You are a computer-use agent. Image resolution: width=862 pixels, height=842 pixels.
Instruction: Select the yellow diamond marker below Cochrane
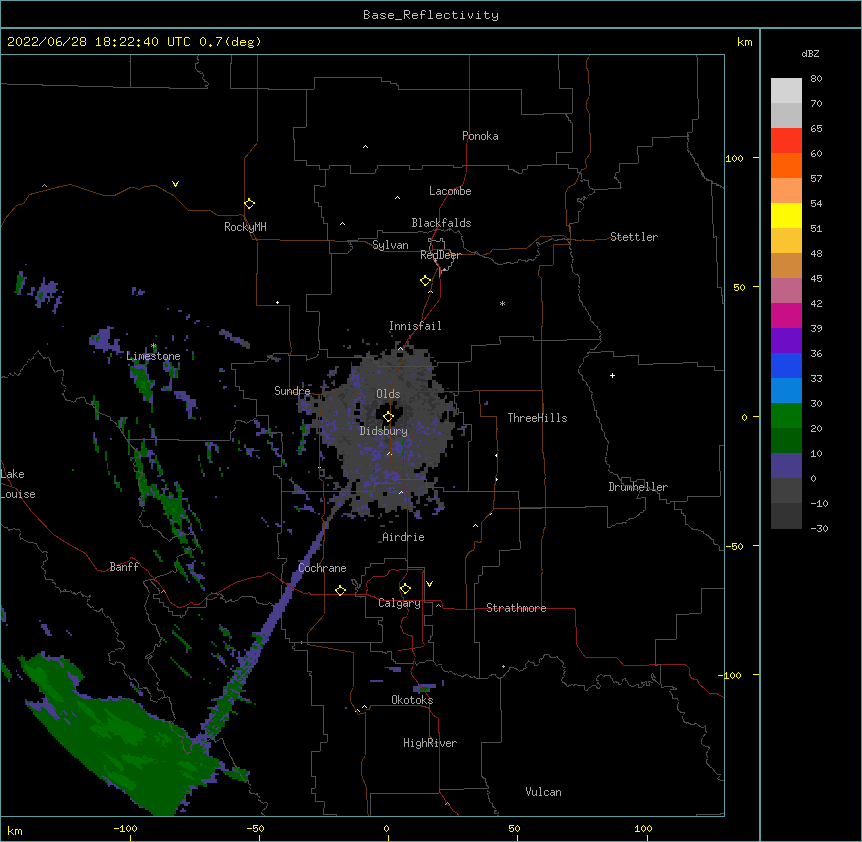pyautogui.click(x=340, y=590)
